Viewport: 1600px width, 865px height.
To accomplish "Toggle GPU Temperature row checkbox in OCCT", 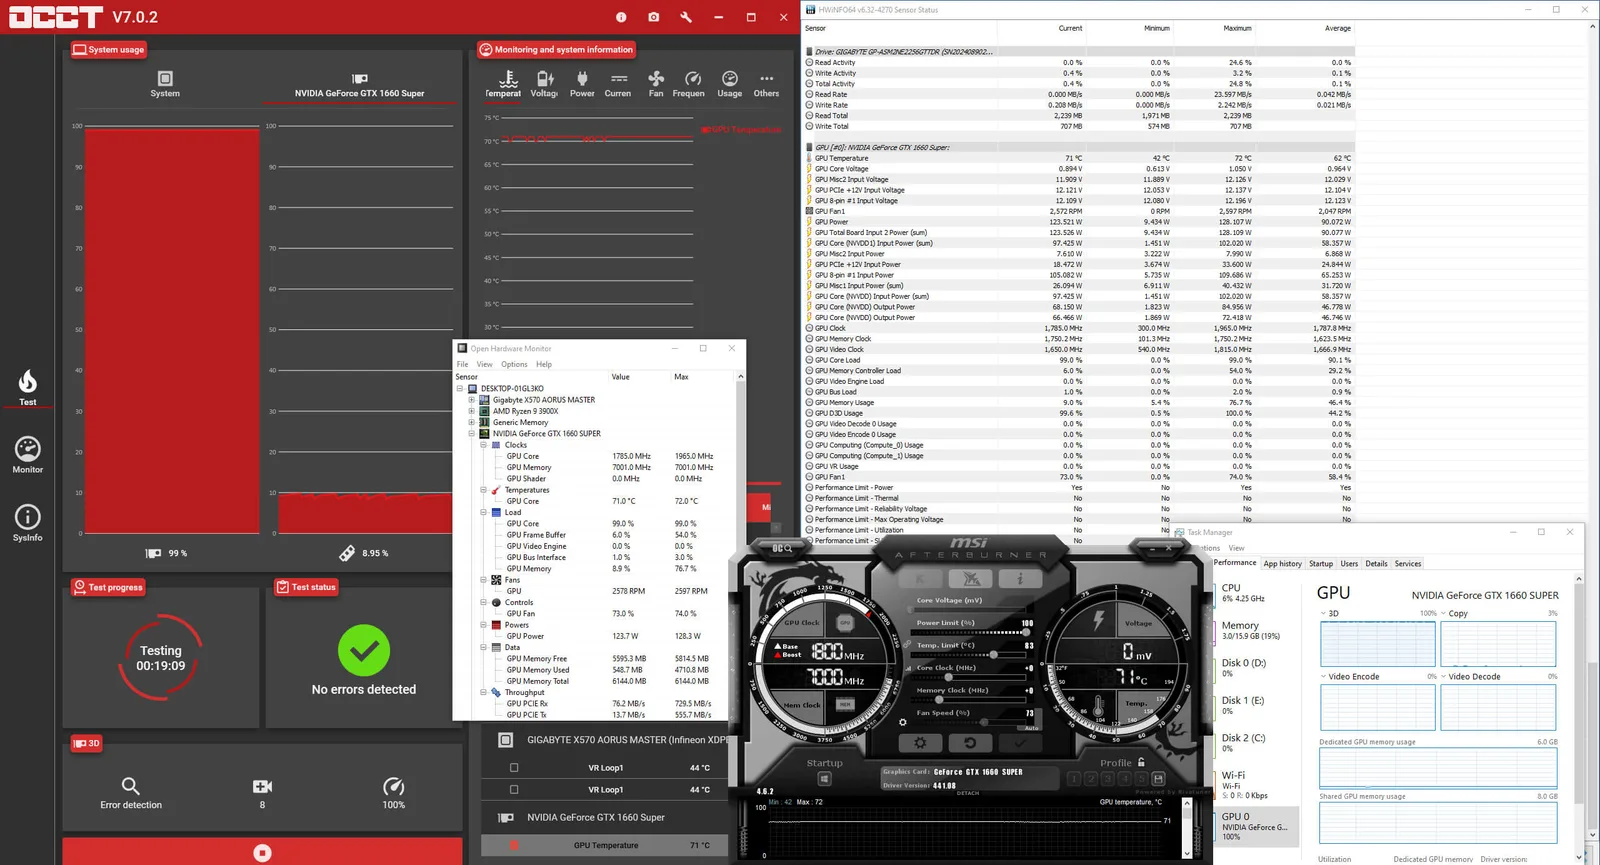I will (514, 845).
